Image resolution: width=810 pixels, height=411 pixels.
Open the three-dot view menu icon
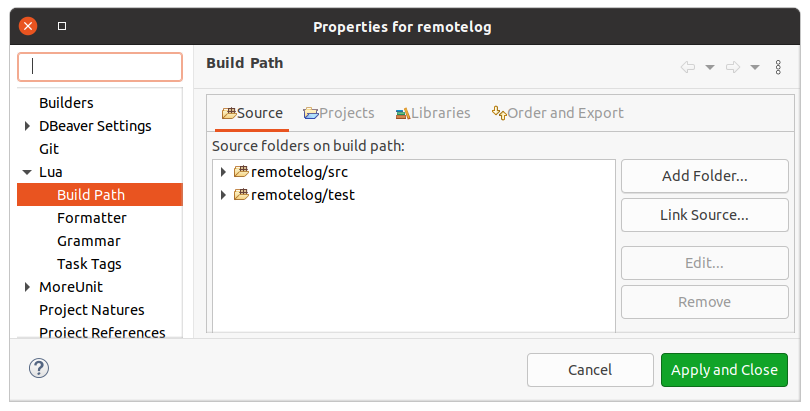[778, 67]
